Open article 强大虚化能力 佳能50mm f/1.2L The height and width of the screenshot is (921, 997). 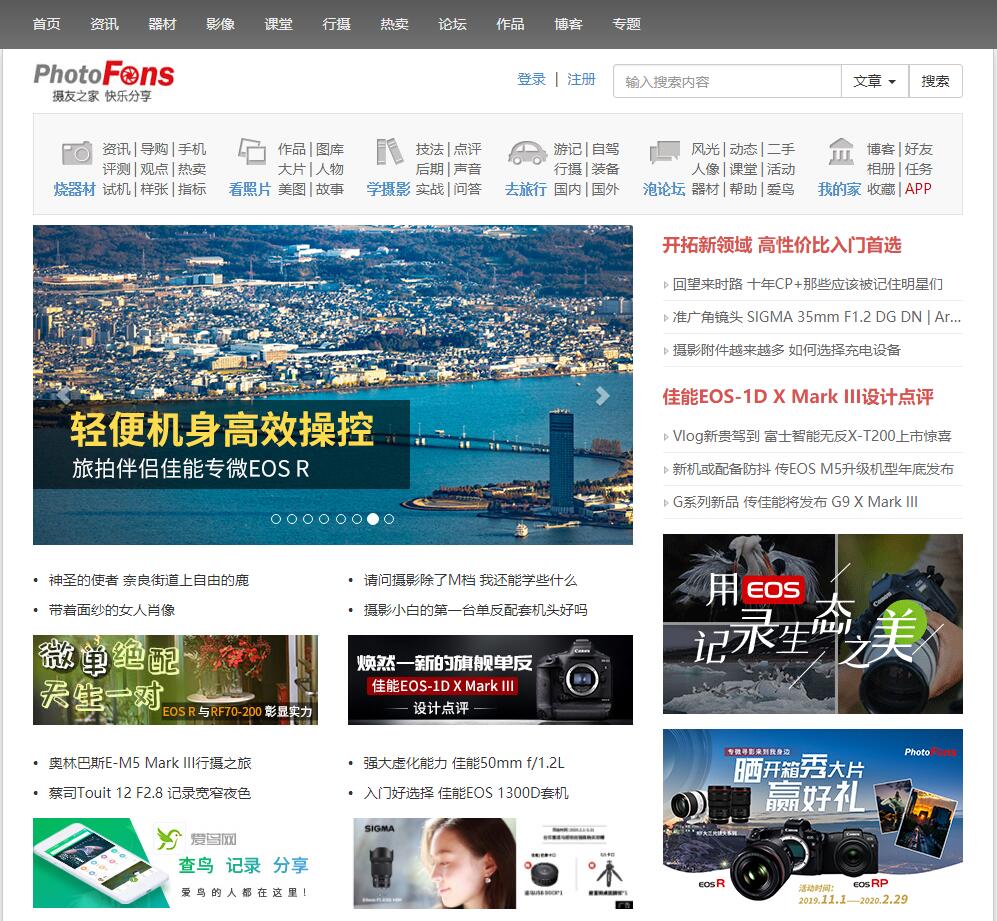[464, 763]
